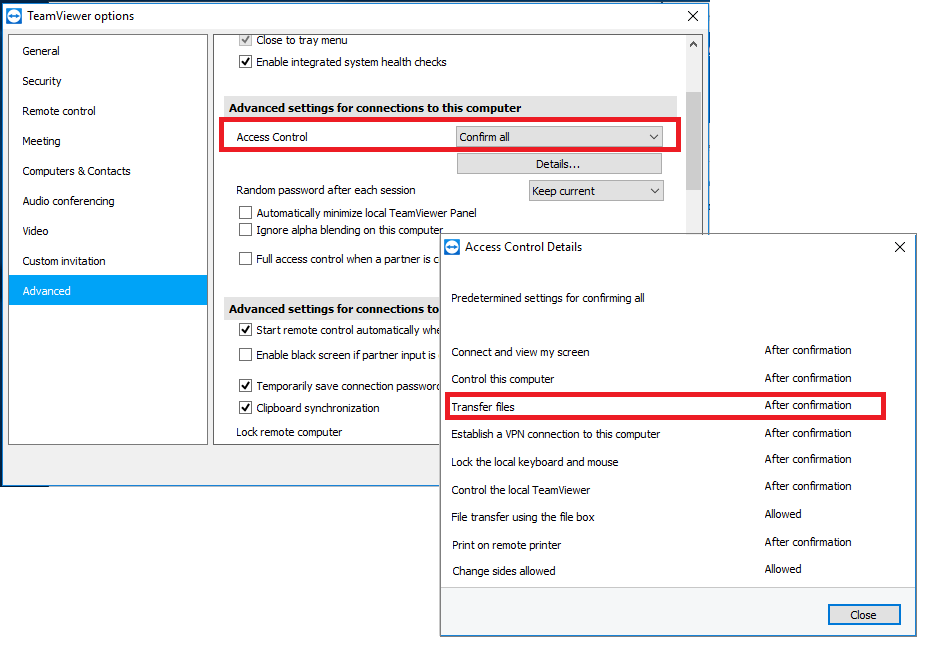Select the Advanced category

(108, 291)
